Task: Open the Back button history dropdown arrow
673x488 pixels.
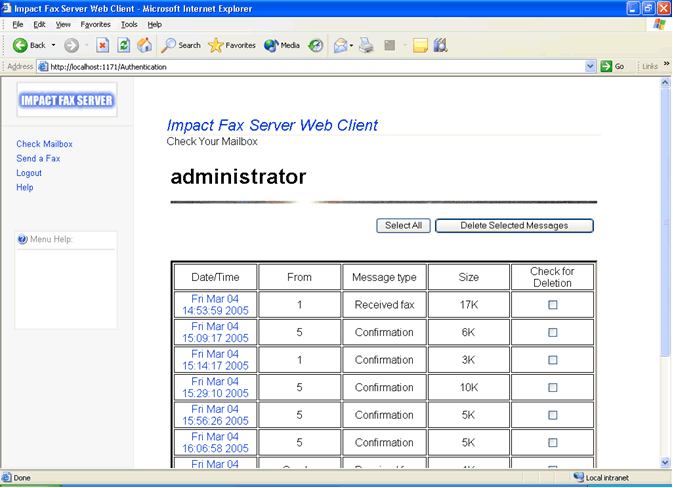Action: (54, 45)
